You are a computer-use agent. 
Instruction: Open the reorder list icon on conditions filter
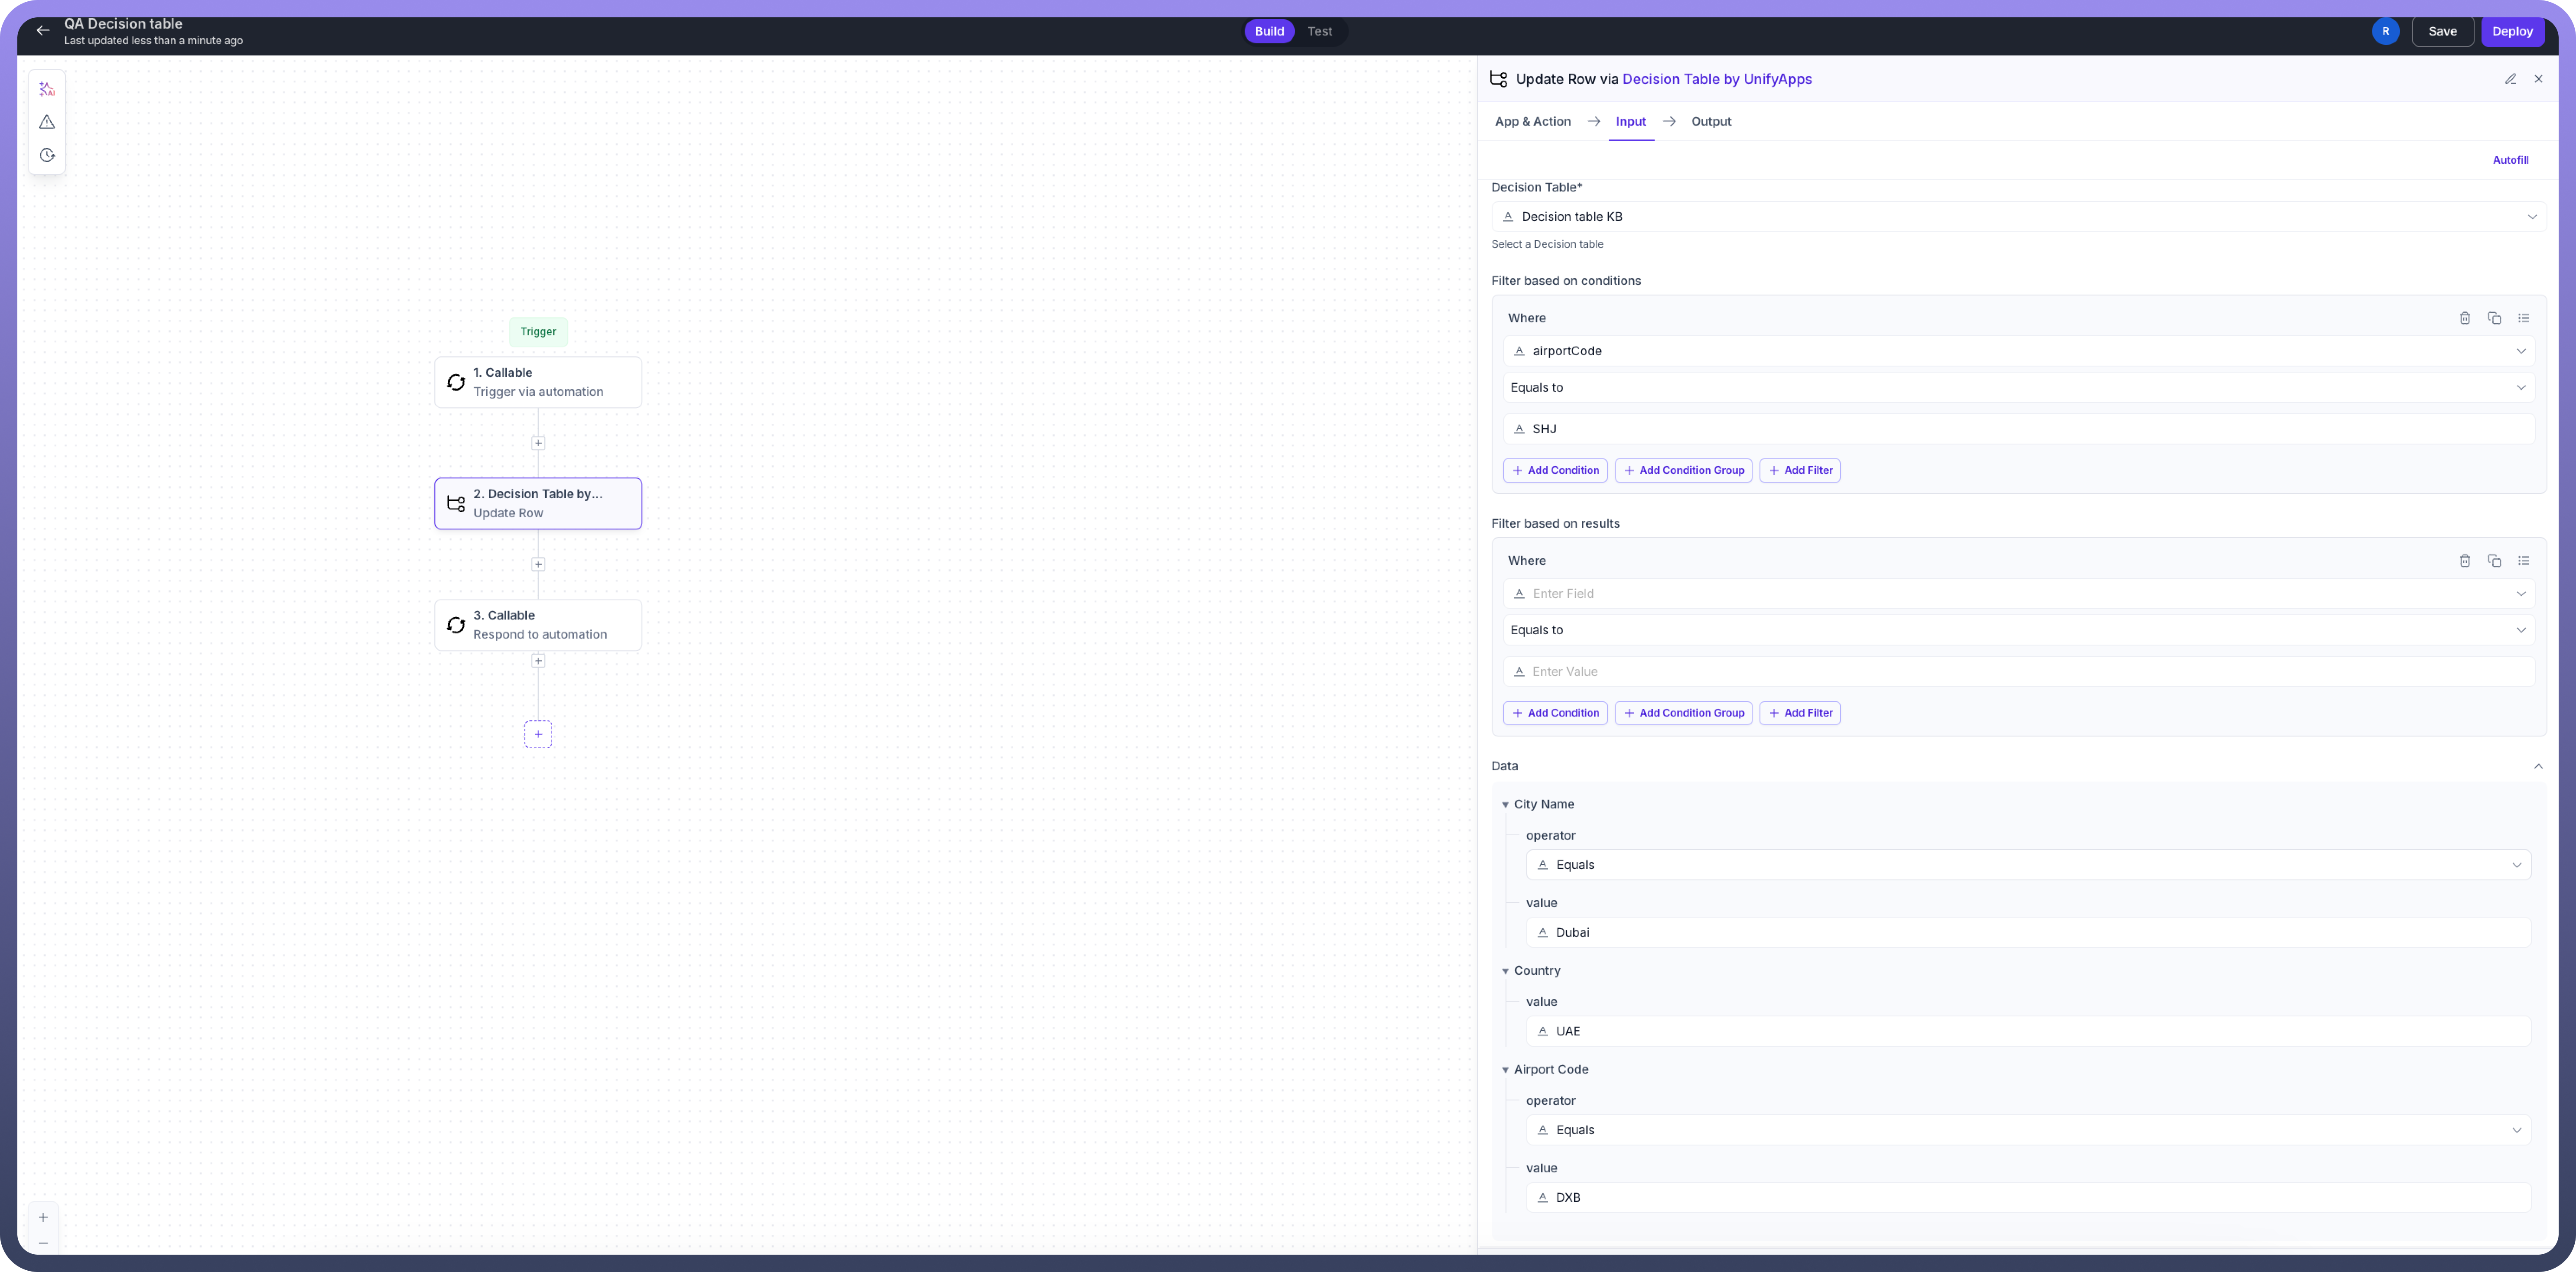(2524, 318)
